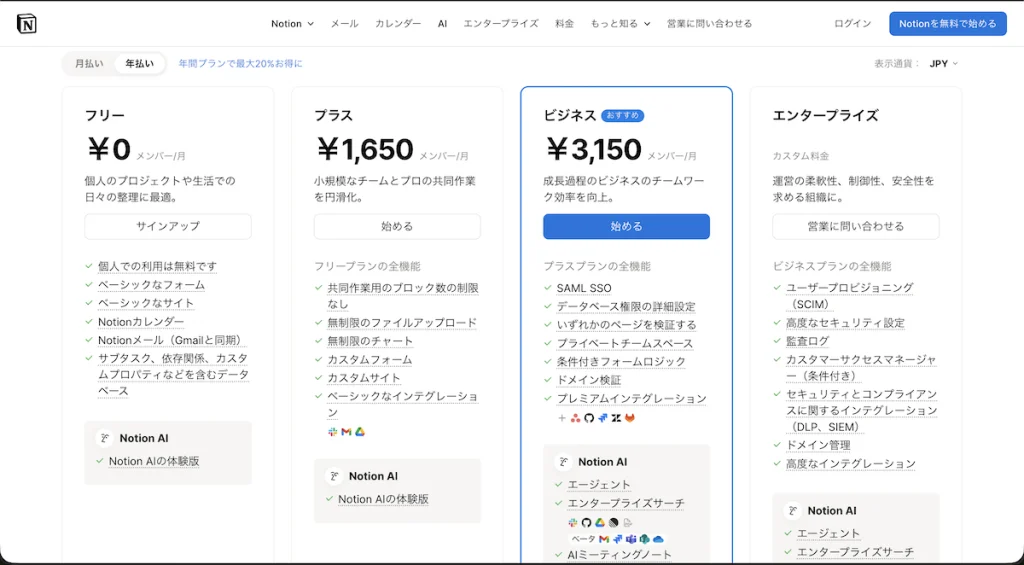Click サインアップ on the フリー plan
Viewport: 1024px width, 565px height.
[168, 227]
